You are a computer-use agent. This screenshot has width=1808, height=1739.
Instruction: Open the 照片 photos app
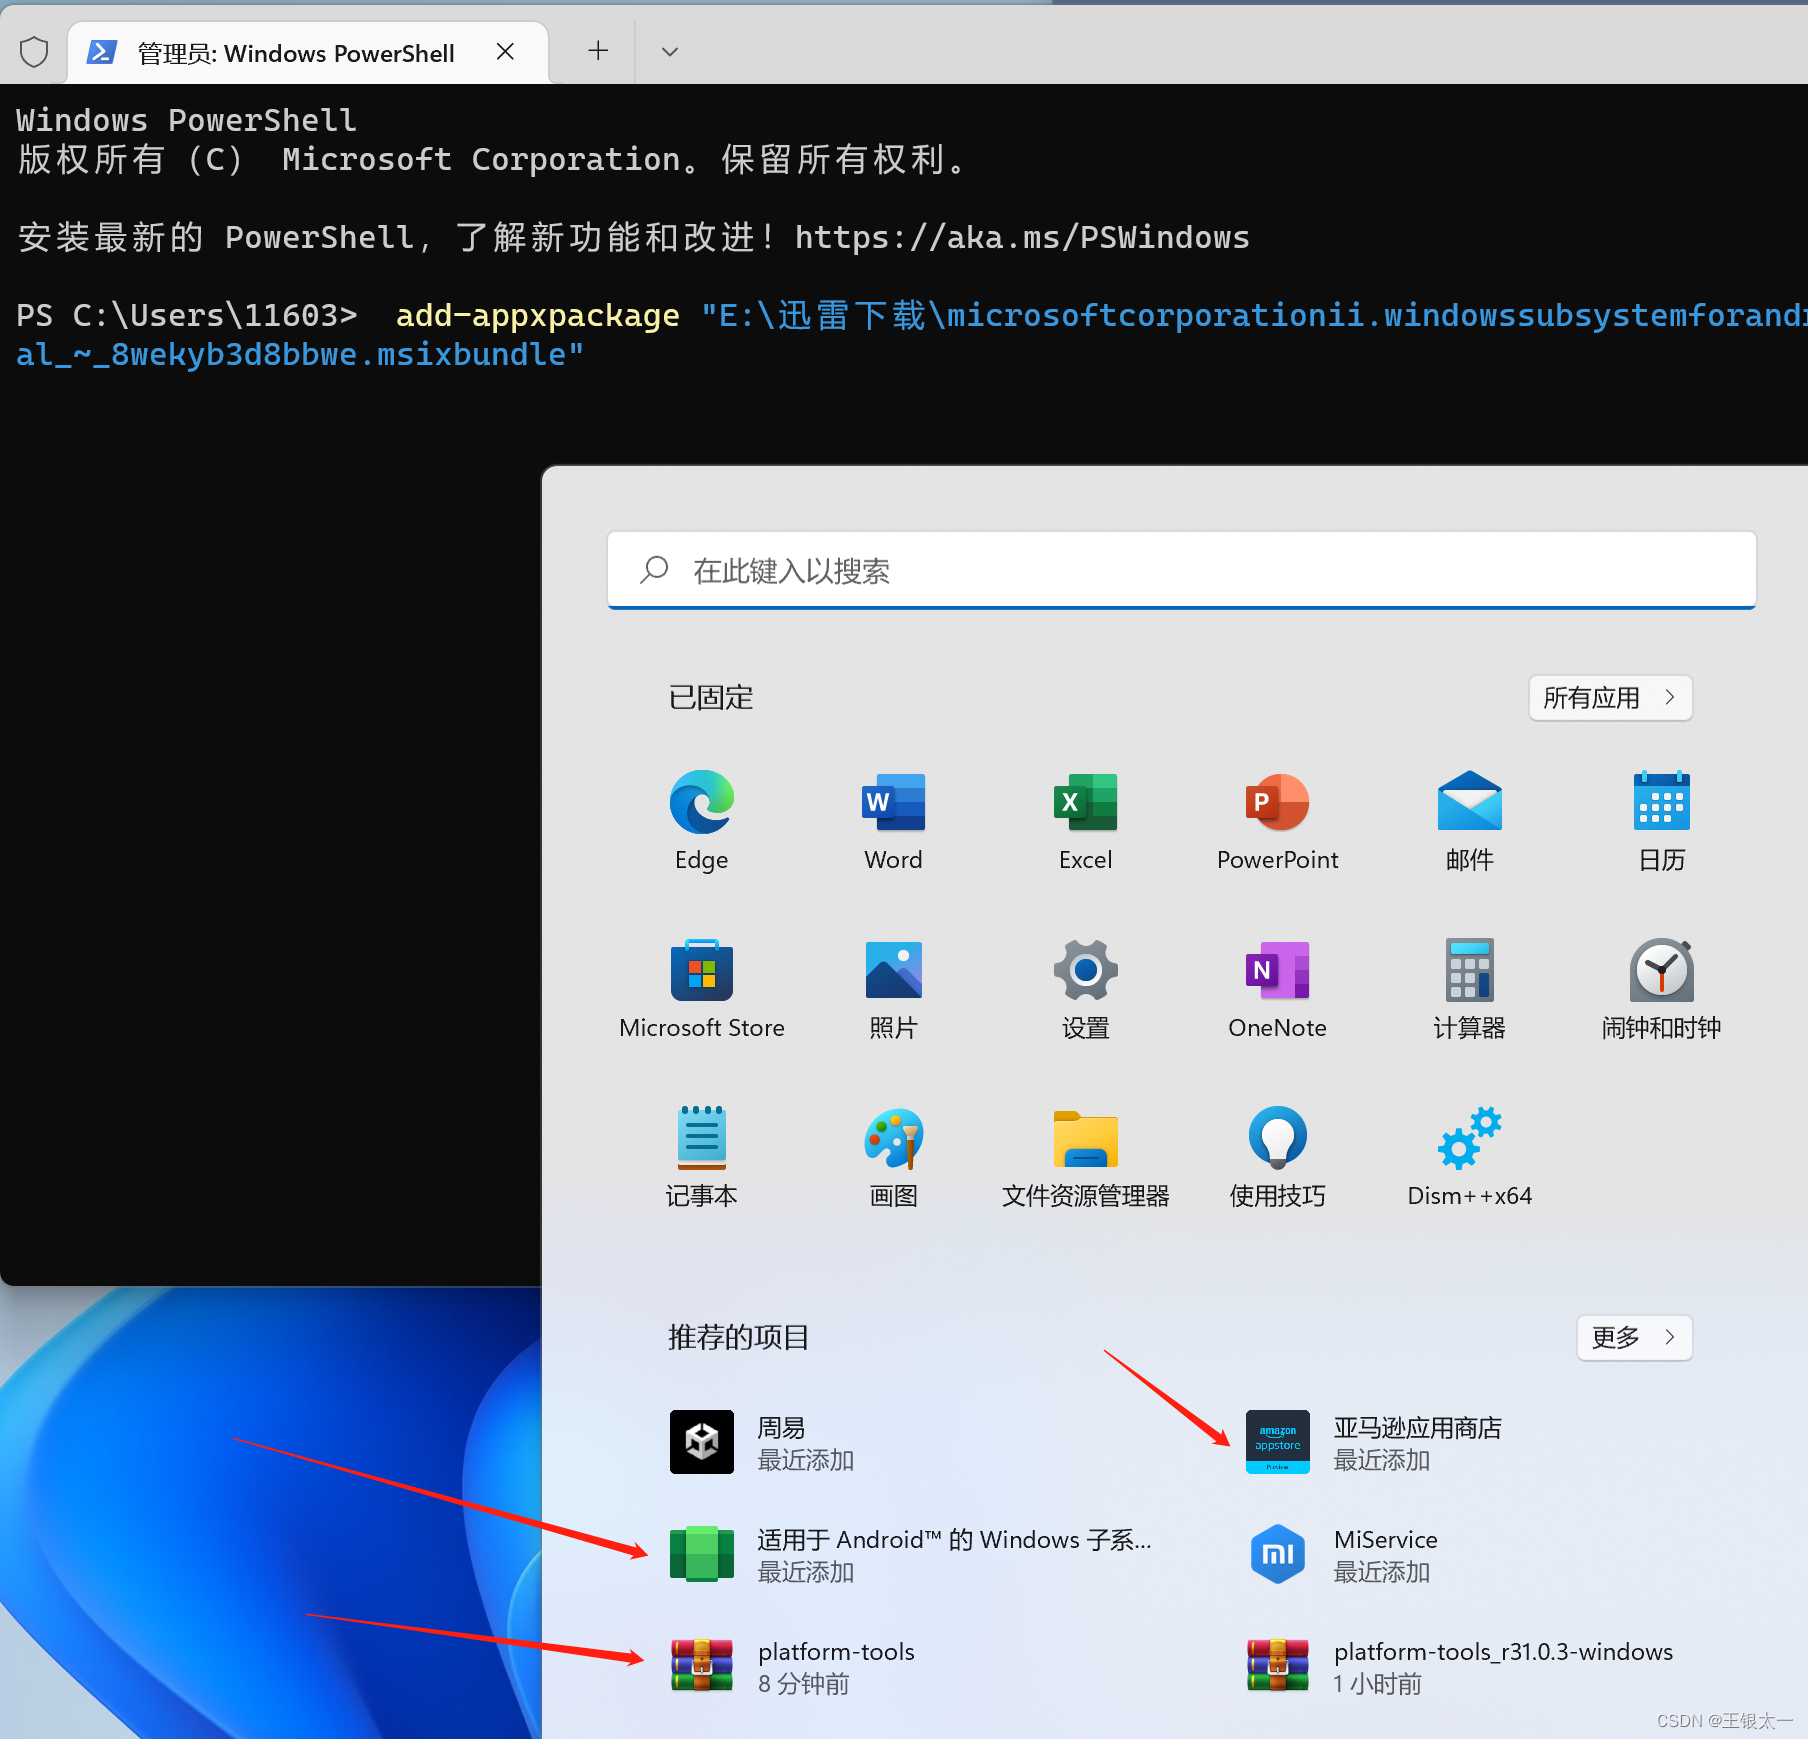coord(893,988)
